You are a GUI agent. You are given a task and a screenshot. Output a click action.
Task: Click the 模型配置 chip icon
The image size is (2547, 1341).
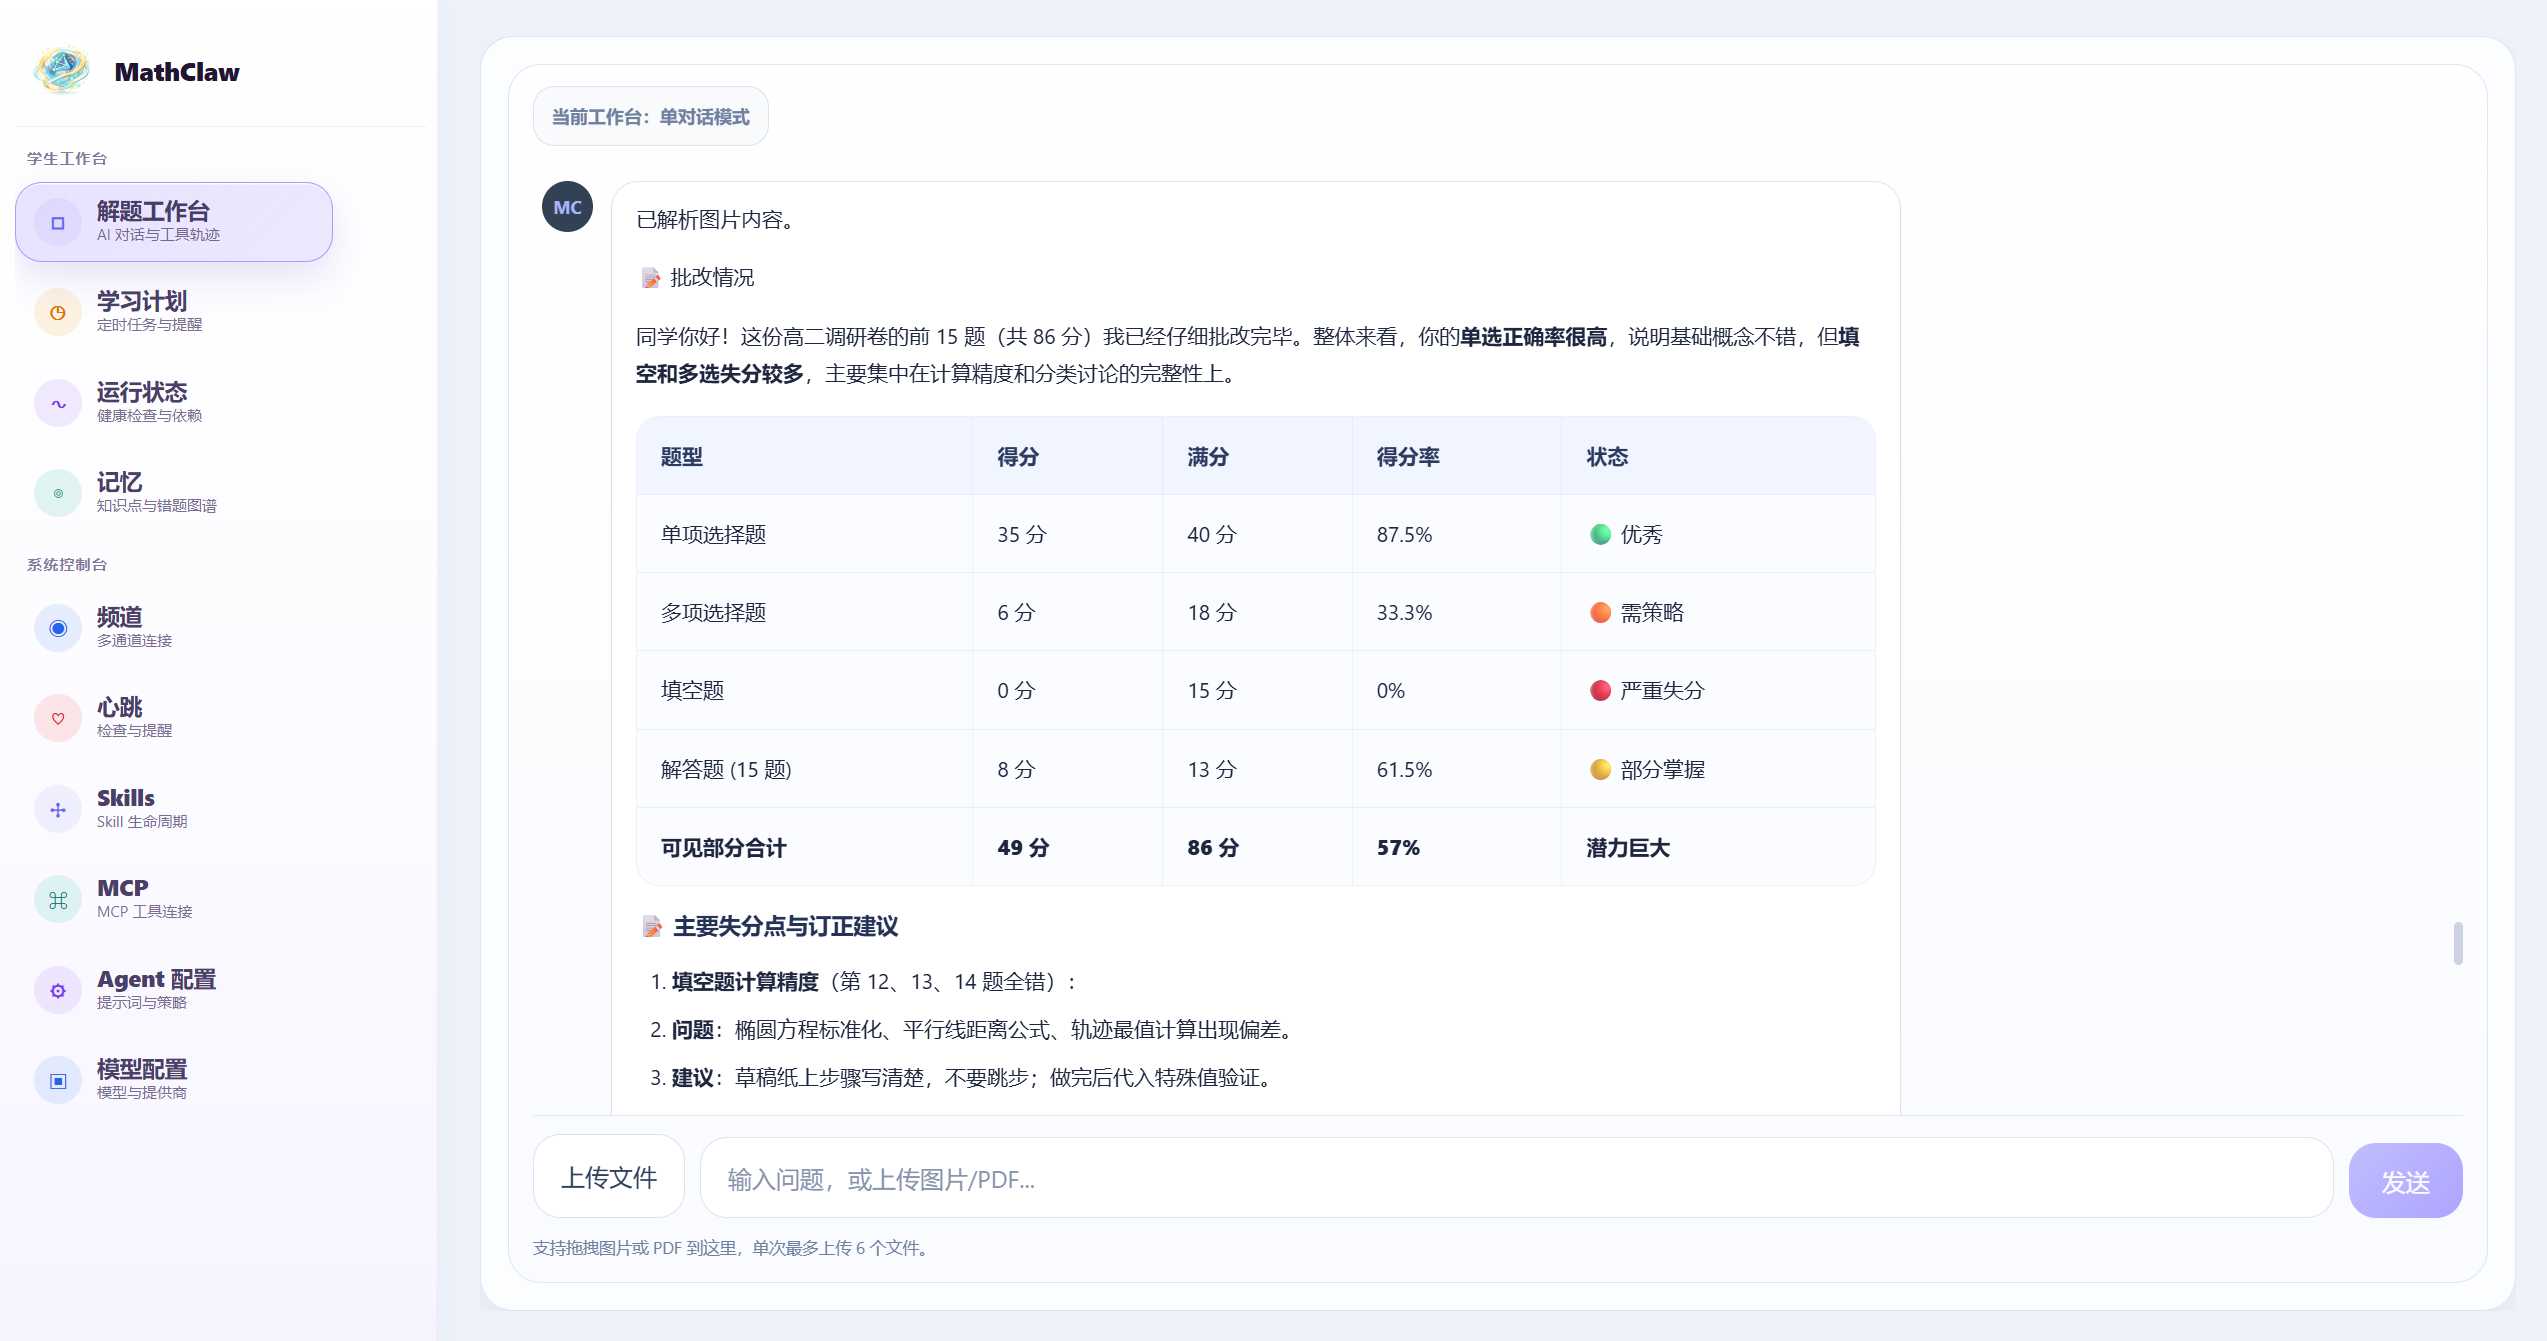pos(58,1081)
